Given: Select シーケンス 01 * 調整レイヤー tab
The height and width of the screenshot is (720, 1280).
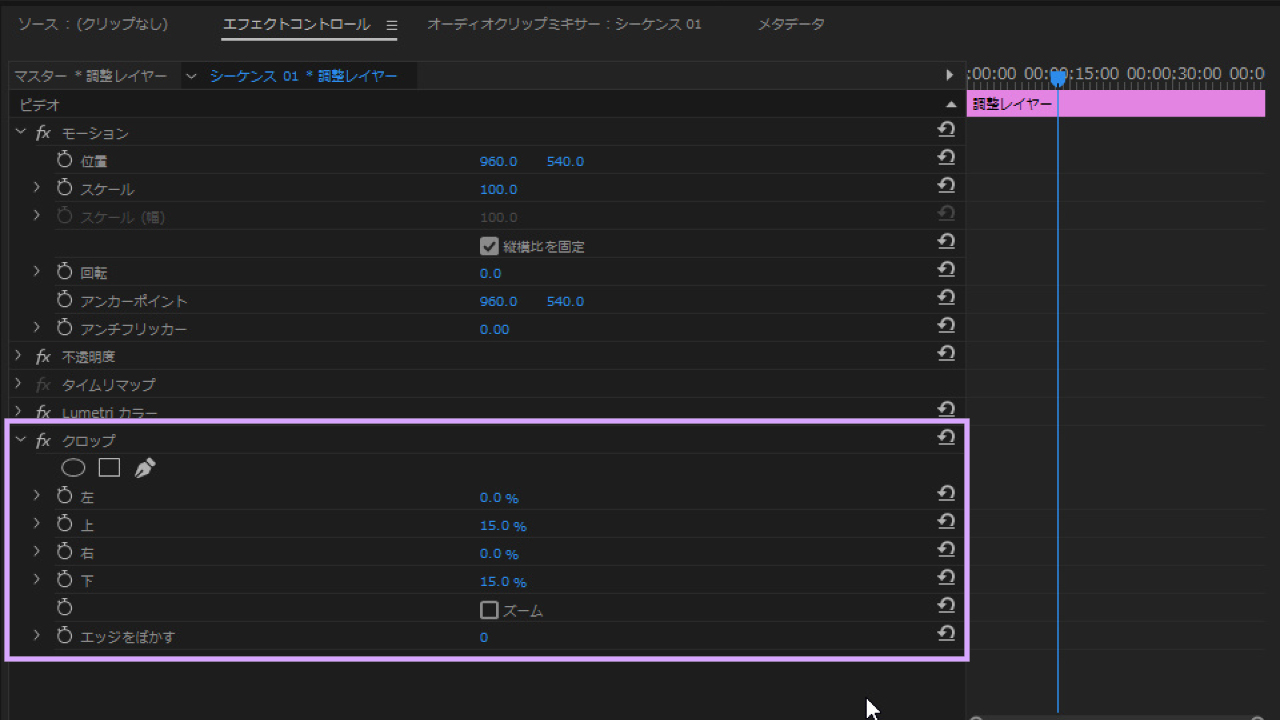Looking at the screenshot, I should [303, 76].
